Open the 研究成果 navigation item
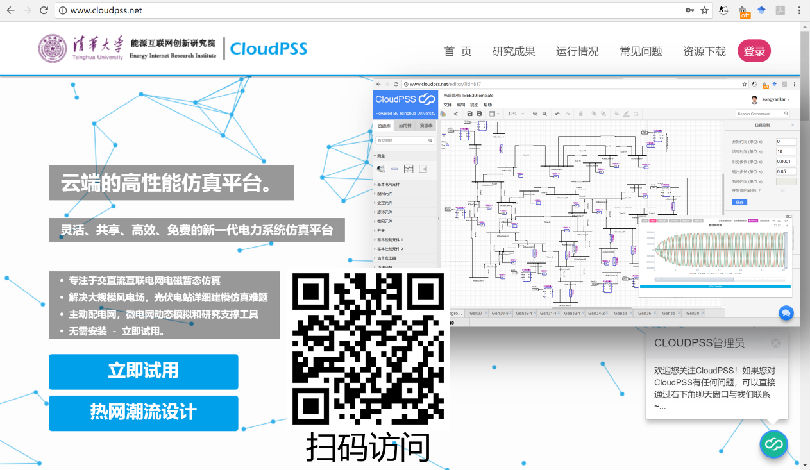The height and width of the screenshot is (470, 810). click(x=513, y=51)
